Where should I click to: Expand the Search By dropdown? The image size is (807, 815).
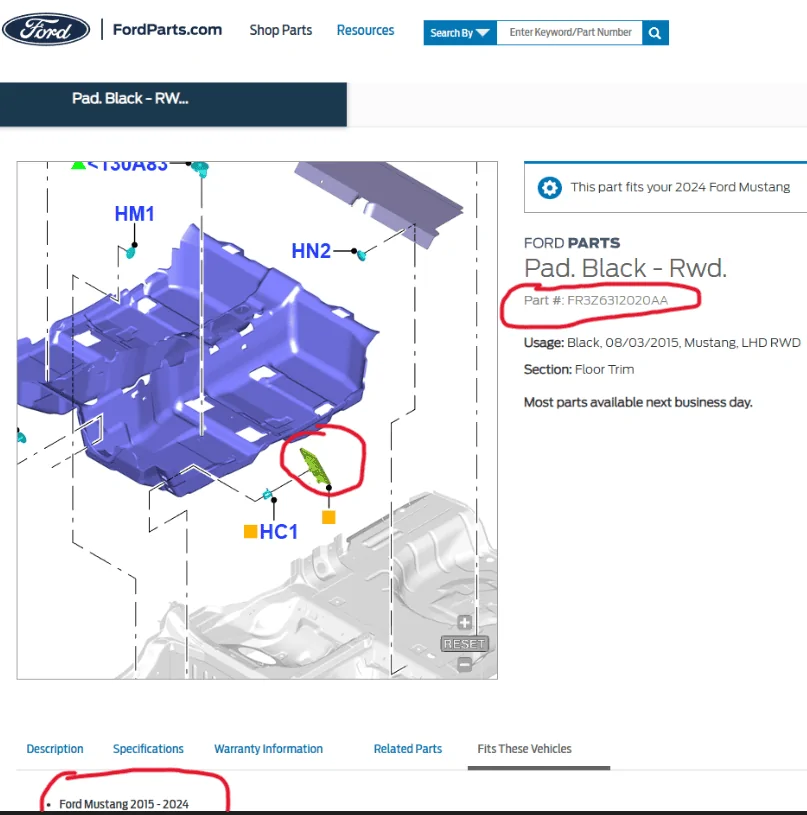(460, 33)
